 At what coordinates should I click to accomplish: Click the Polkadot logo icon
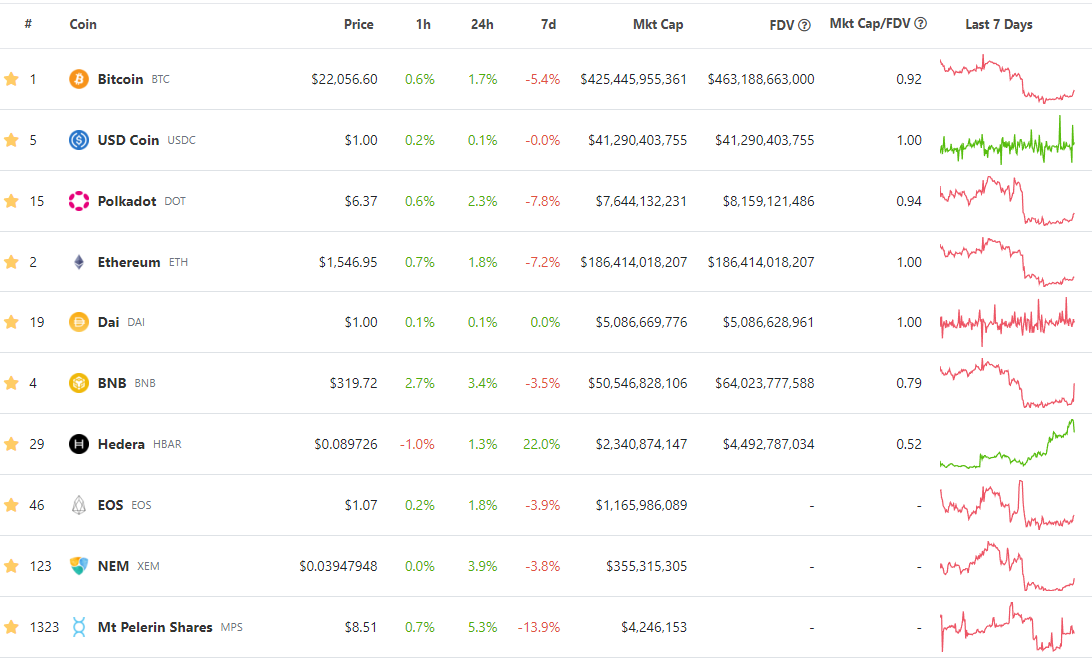(x=79, y=201)
